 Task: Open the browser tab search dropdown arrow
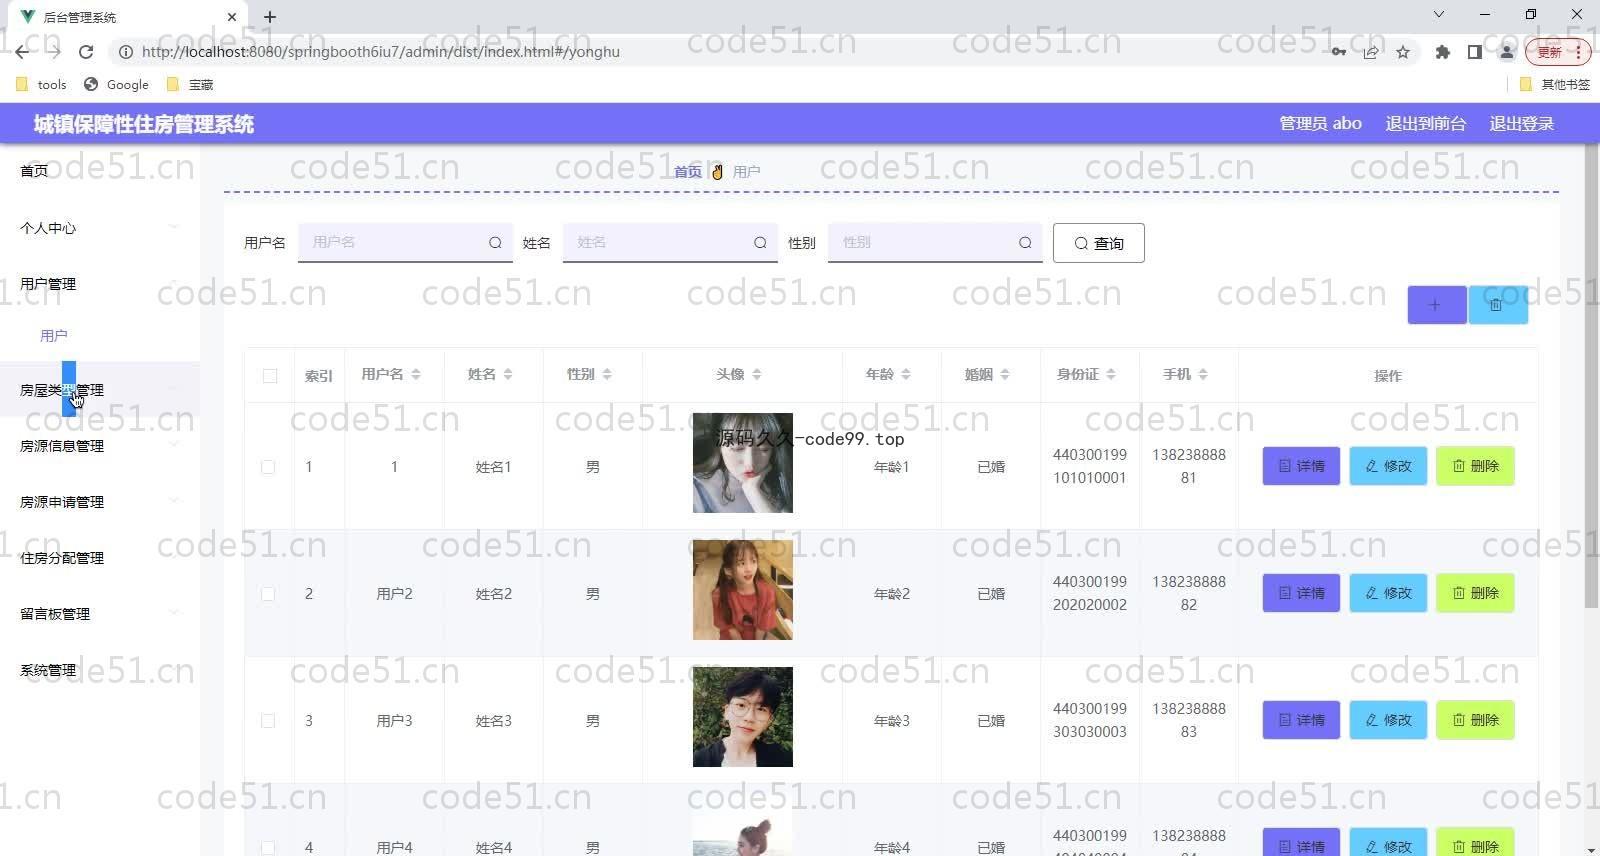click(1438, 15)
